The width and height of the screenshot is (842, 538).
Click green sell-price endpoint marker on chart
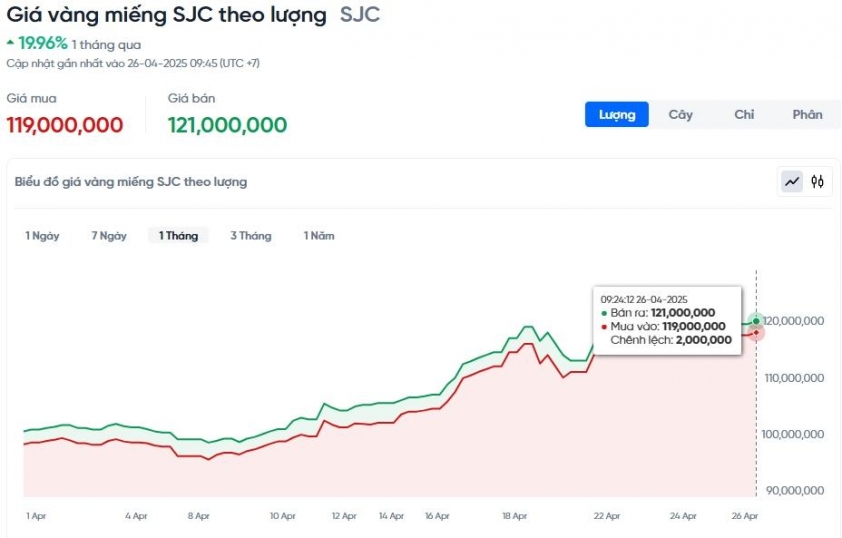[756, 321]
